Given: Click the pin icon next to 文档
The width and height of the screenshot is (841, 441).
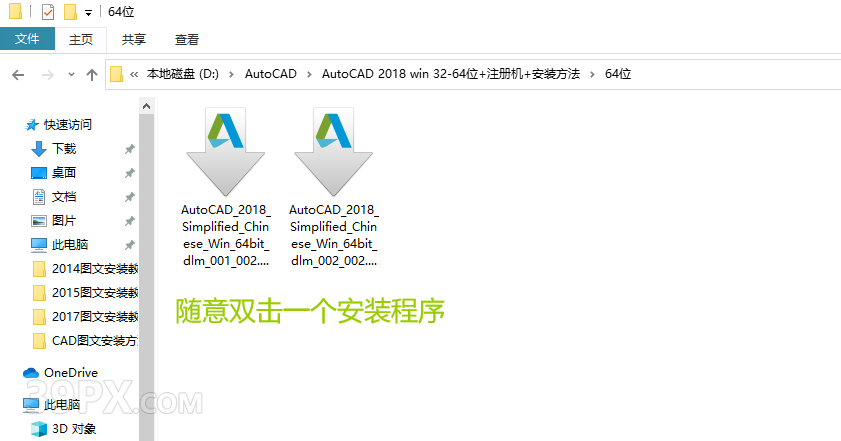Looking at the screenshot, I should click(129, 197).
